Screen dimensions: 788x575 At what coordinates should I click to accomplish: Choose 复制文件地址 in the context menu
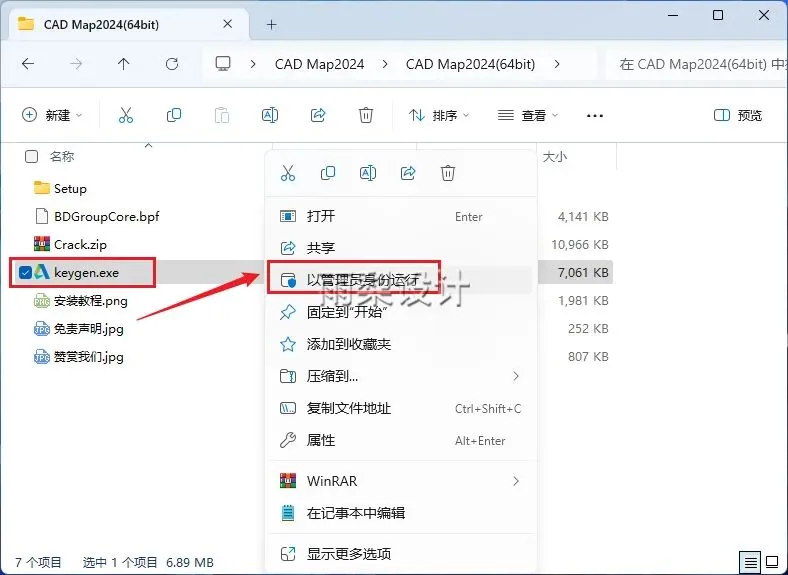401,408
